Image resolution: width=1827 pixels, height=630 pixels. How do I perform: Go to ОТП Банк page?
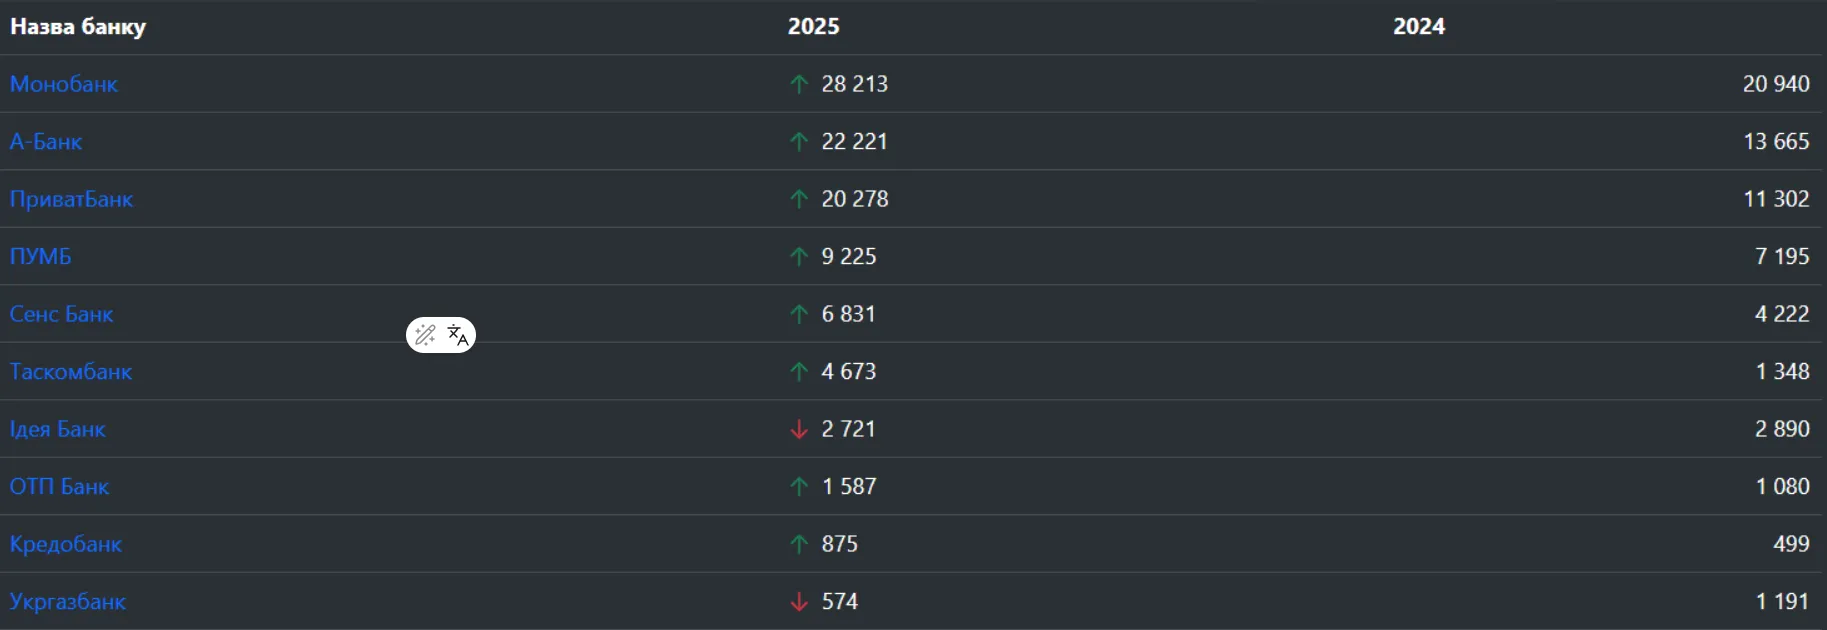tap(60, 487)
